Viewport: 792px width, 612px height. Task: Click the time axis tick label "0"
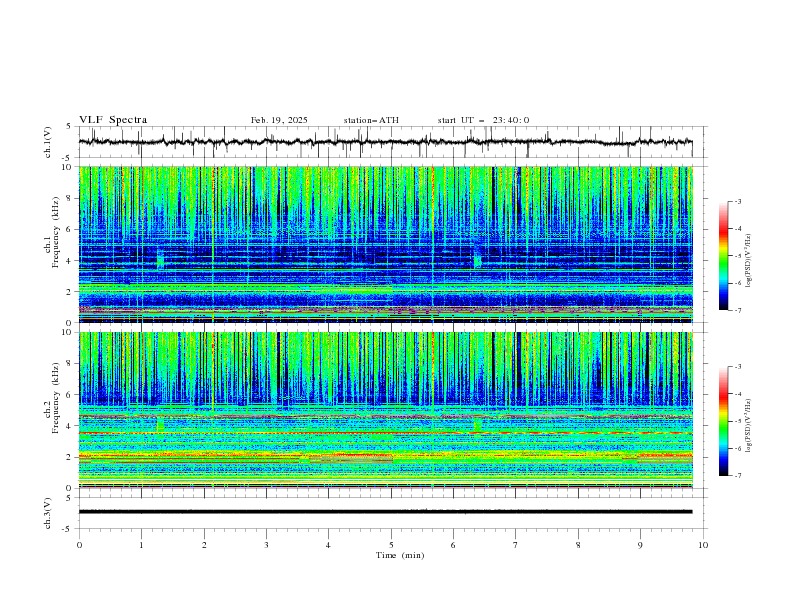pos(79,545)
